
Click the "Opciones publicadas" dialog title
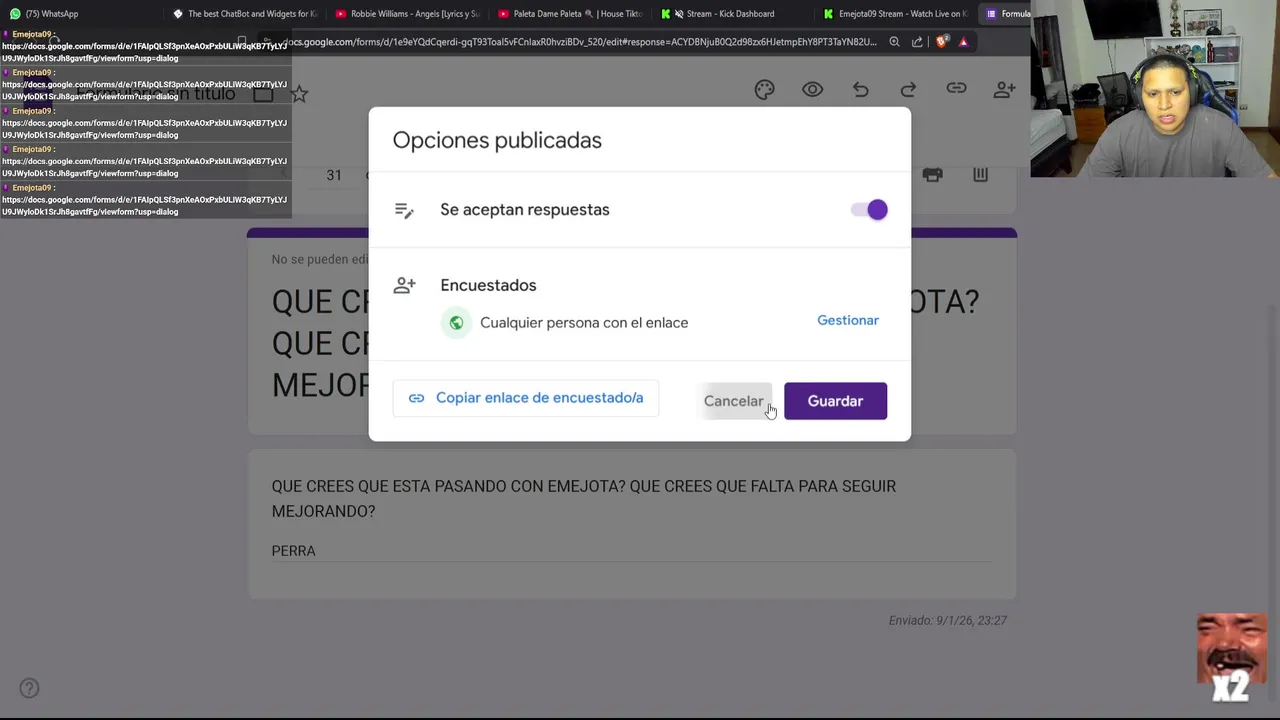tap(497, 141)
